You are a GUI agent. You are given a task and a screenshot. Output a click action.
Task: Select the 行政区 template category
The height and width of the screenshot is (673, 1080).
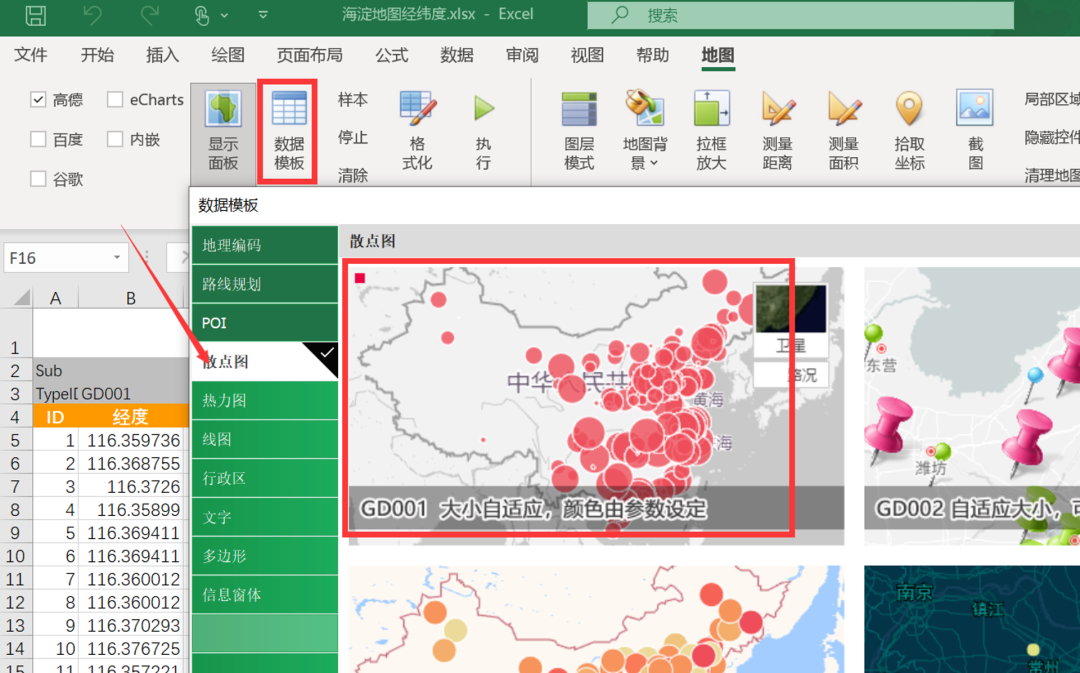tap(264, 478)
